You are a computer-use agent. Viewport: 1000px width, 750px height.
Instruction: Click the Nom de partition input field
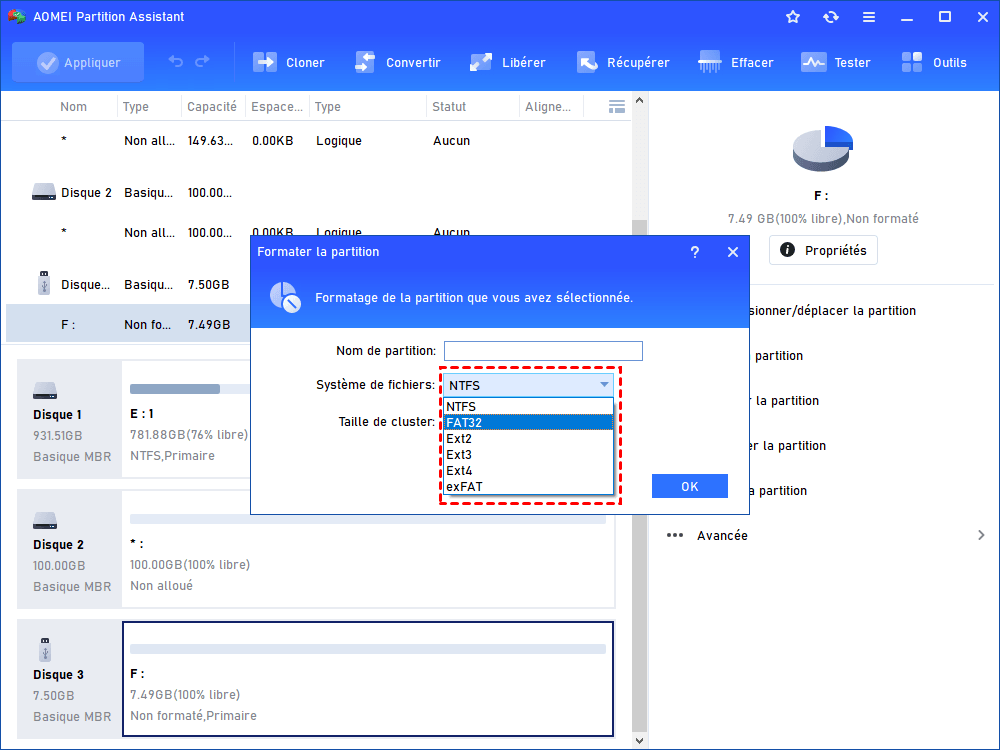[543, 351]
